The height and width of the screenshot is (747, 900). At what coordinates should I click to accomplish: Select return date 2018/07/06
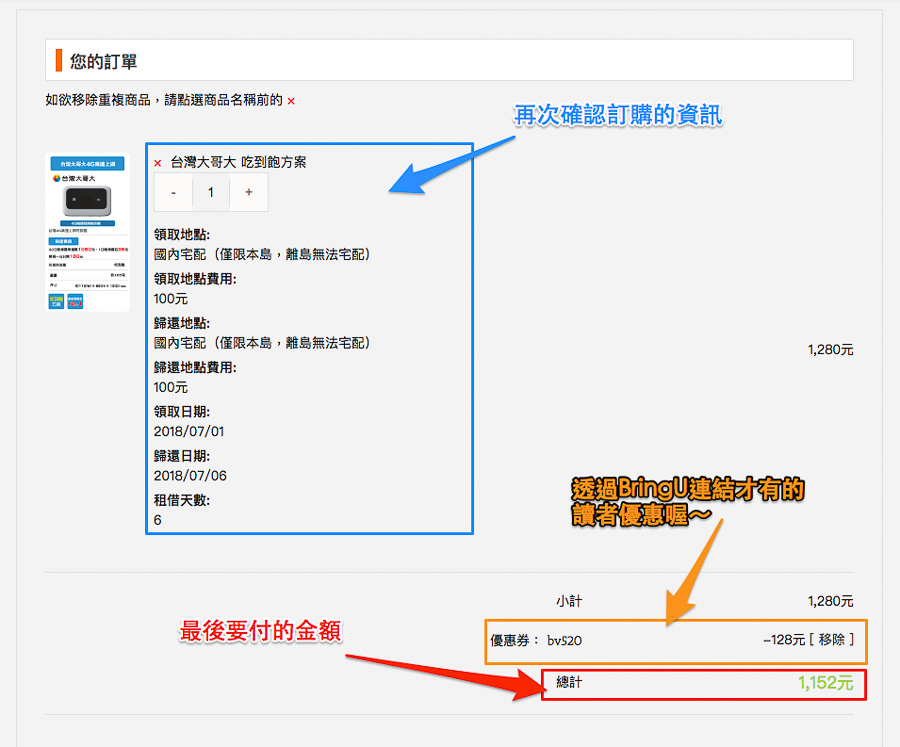pyautogui.click(x=190, y=475)
